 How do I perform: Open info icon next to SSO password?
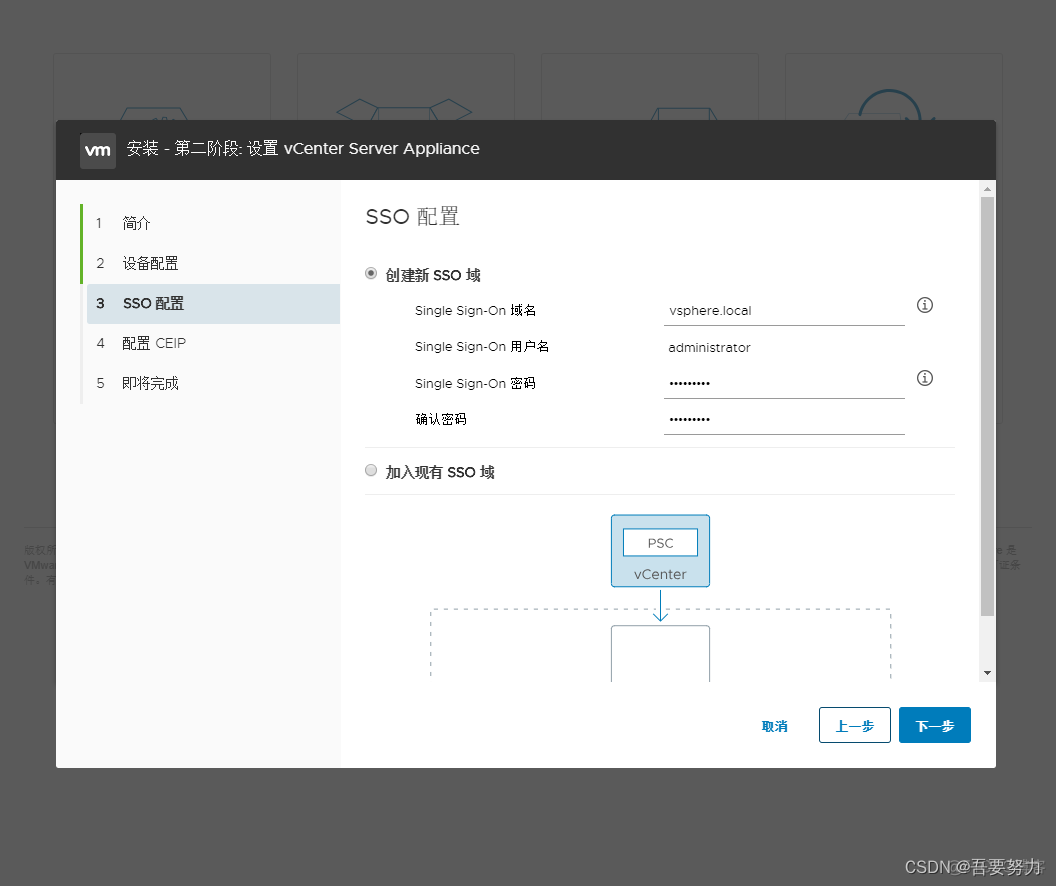click(925, 378)
